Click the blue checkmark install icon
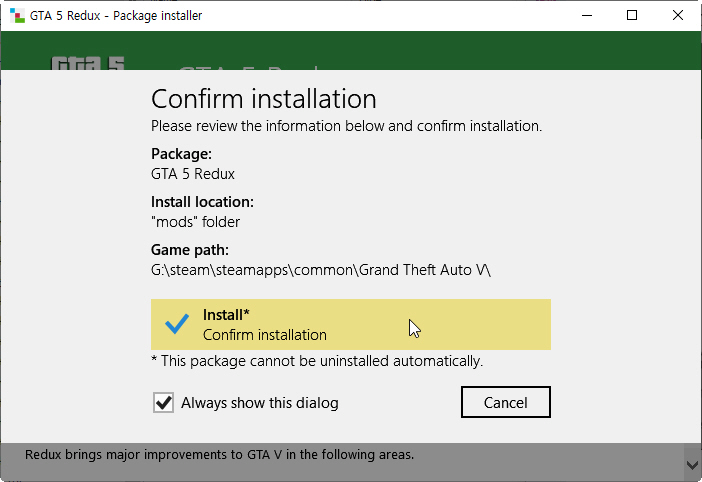 (x=177, y=324)
